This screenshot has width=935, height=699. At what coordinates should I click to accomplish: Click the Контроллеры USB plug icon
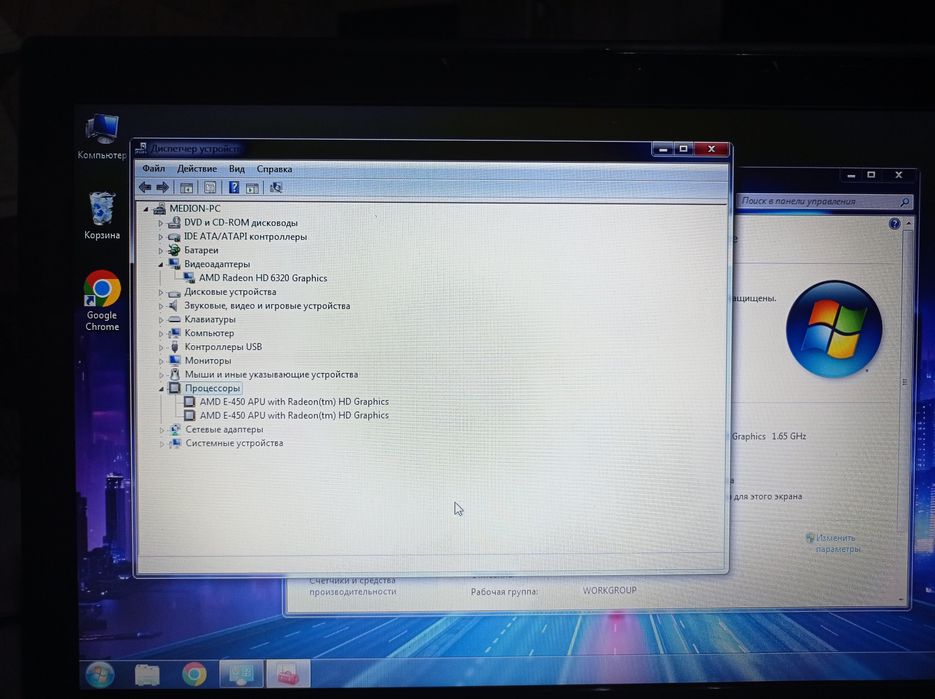(175, 347)
